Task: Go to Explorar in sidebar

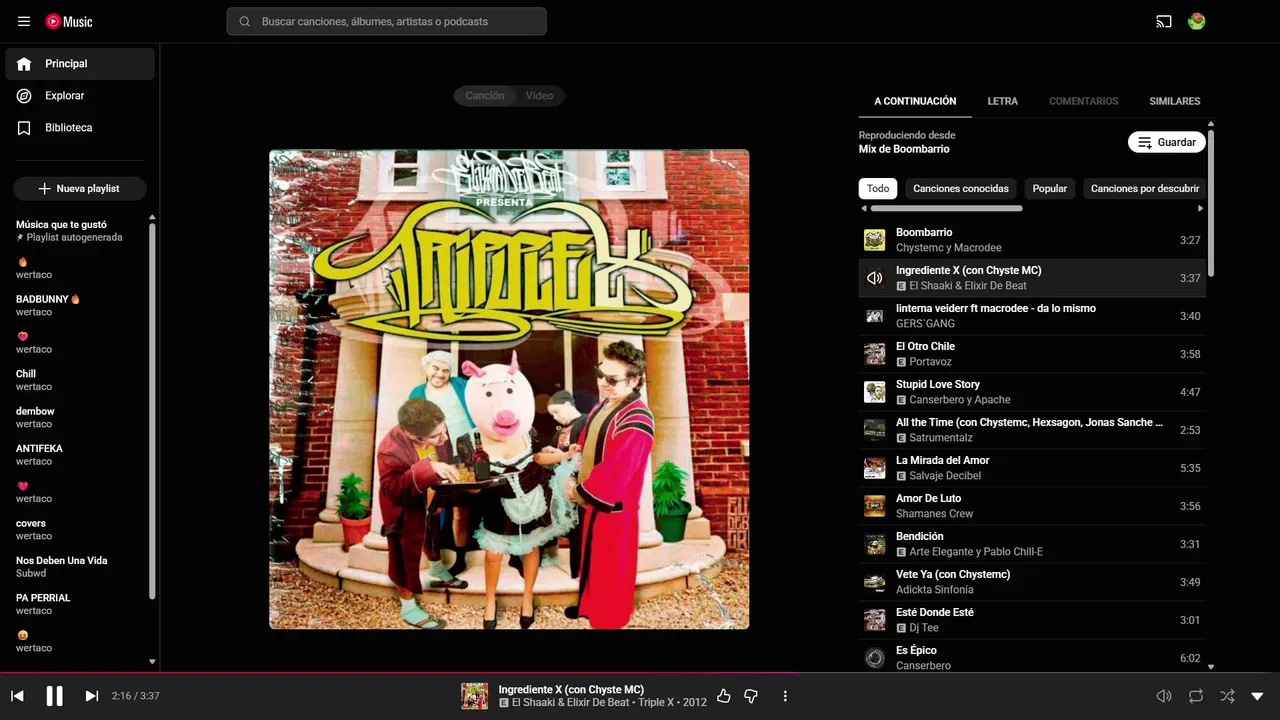Action: click(x=80, y=96)
